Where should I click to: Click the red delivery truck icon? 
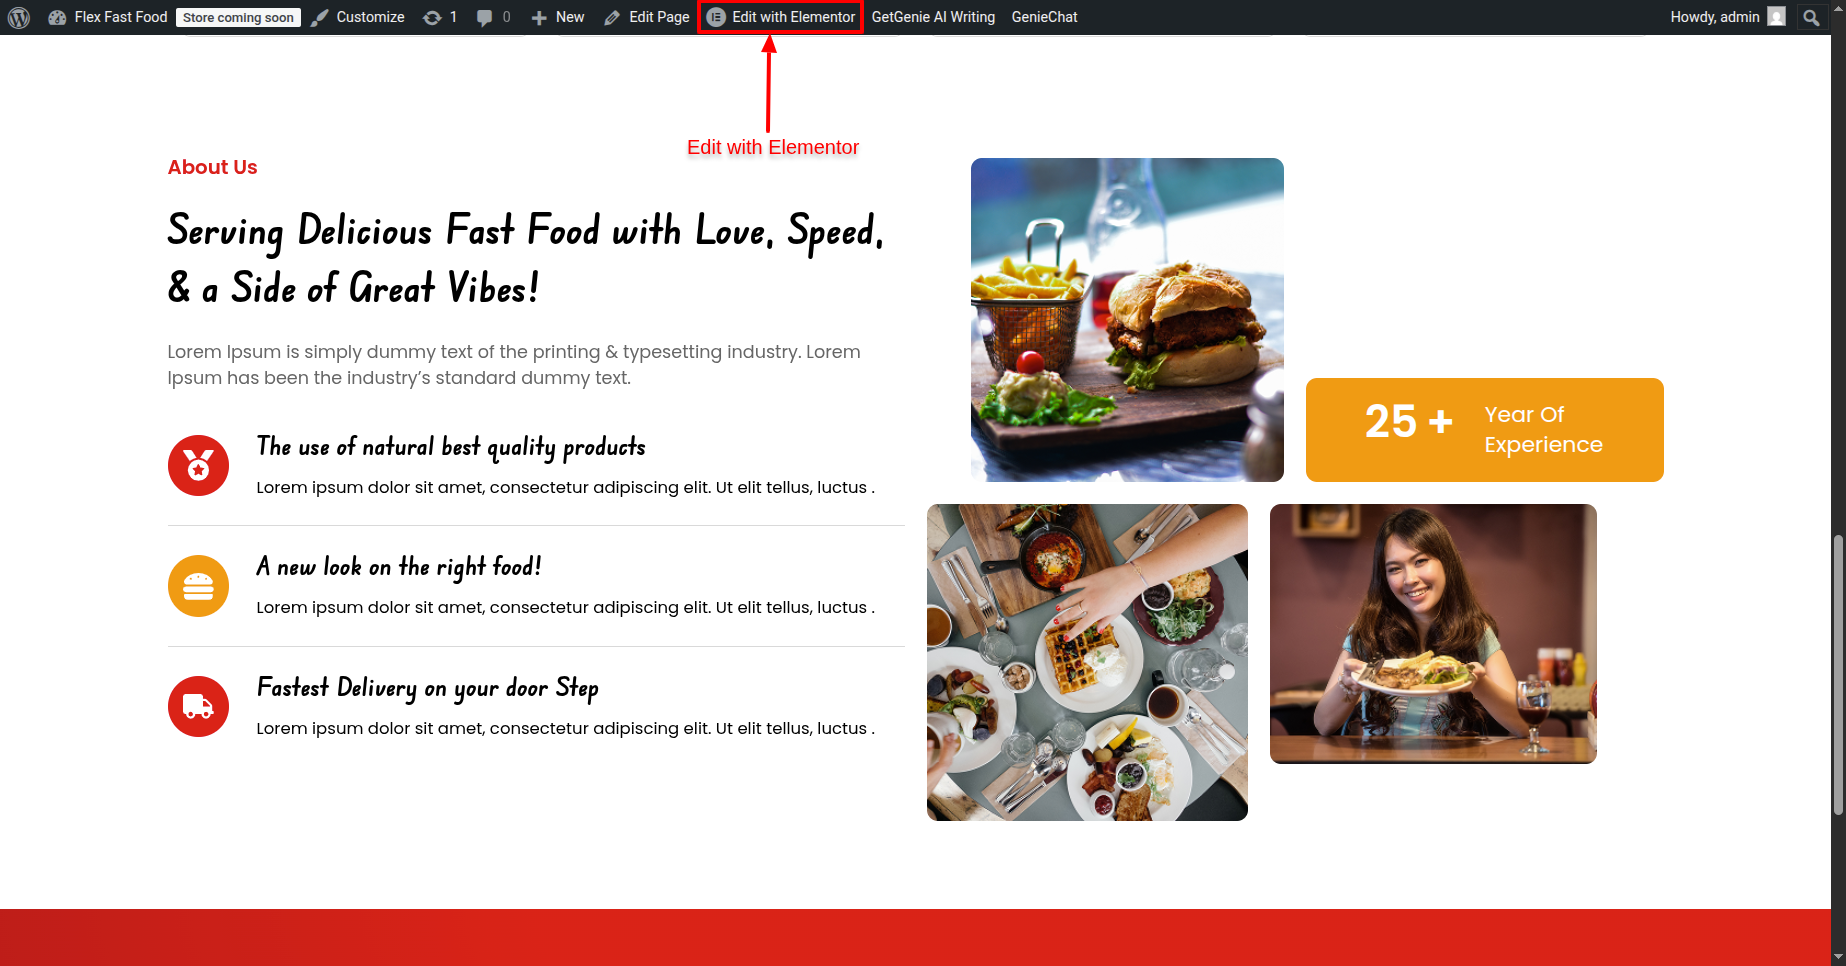(x=198, y=706)
